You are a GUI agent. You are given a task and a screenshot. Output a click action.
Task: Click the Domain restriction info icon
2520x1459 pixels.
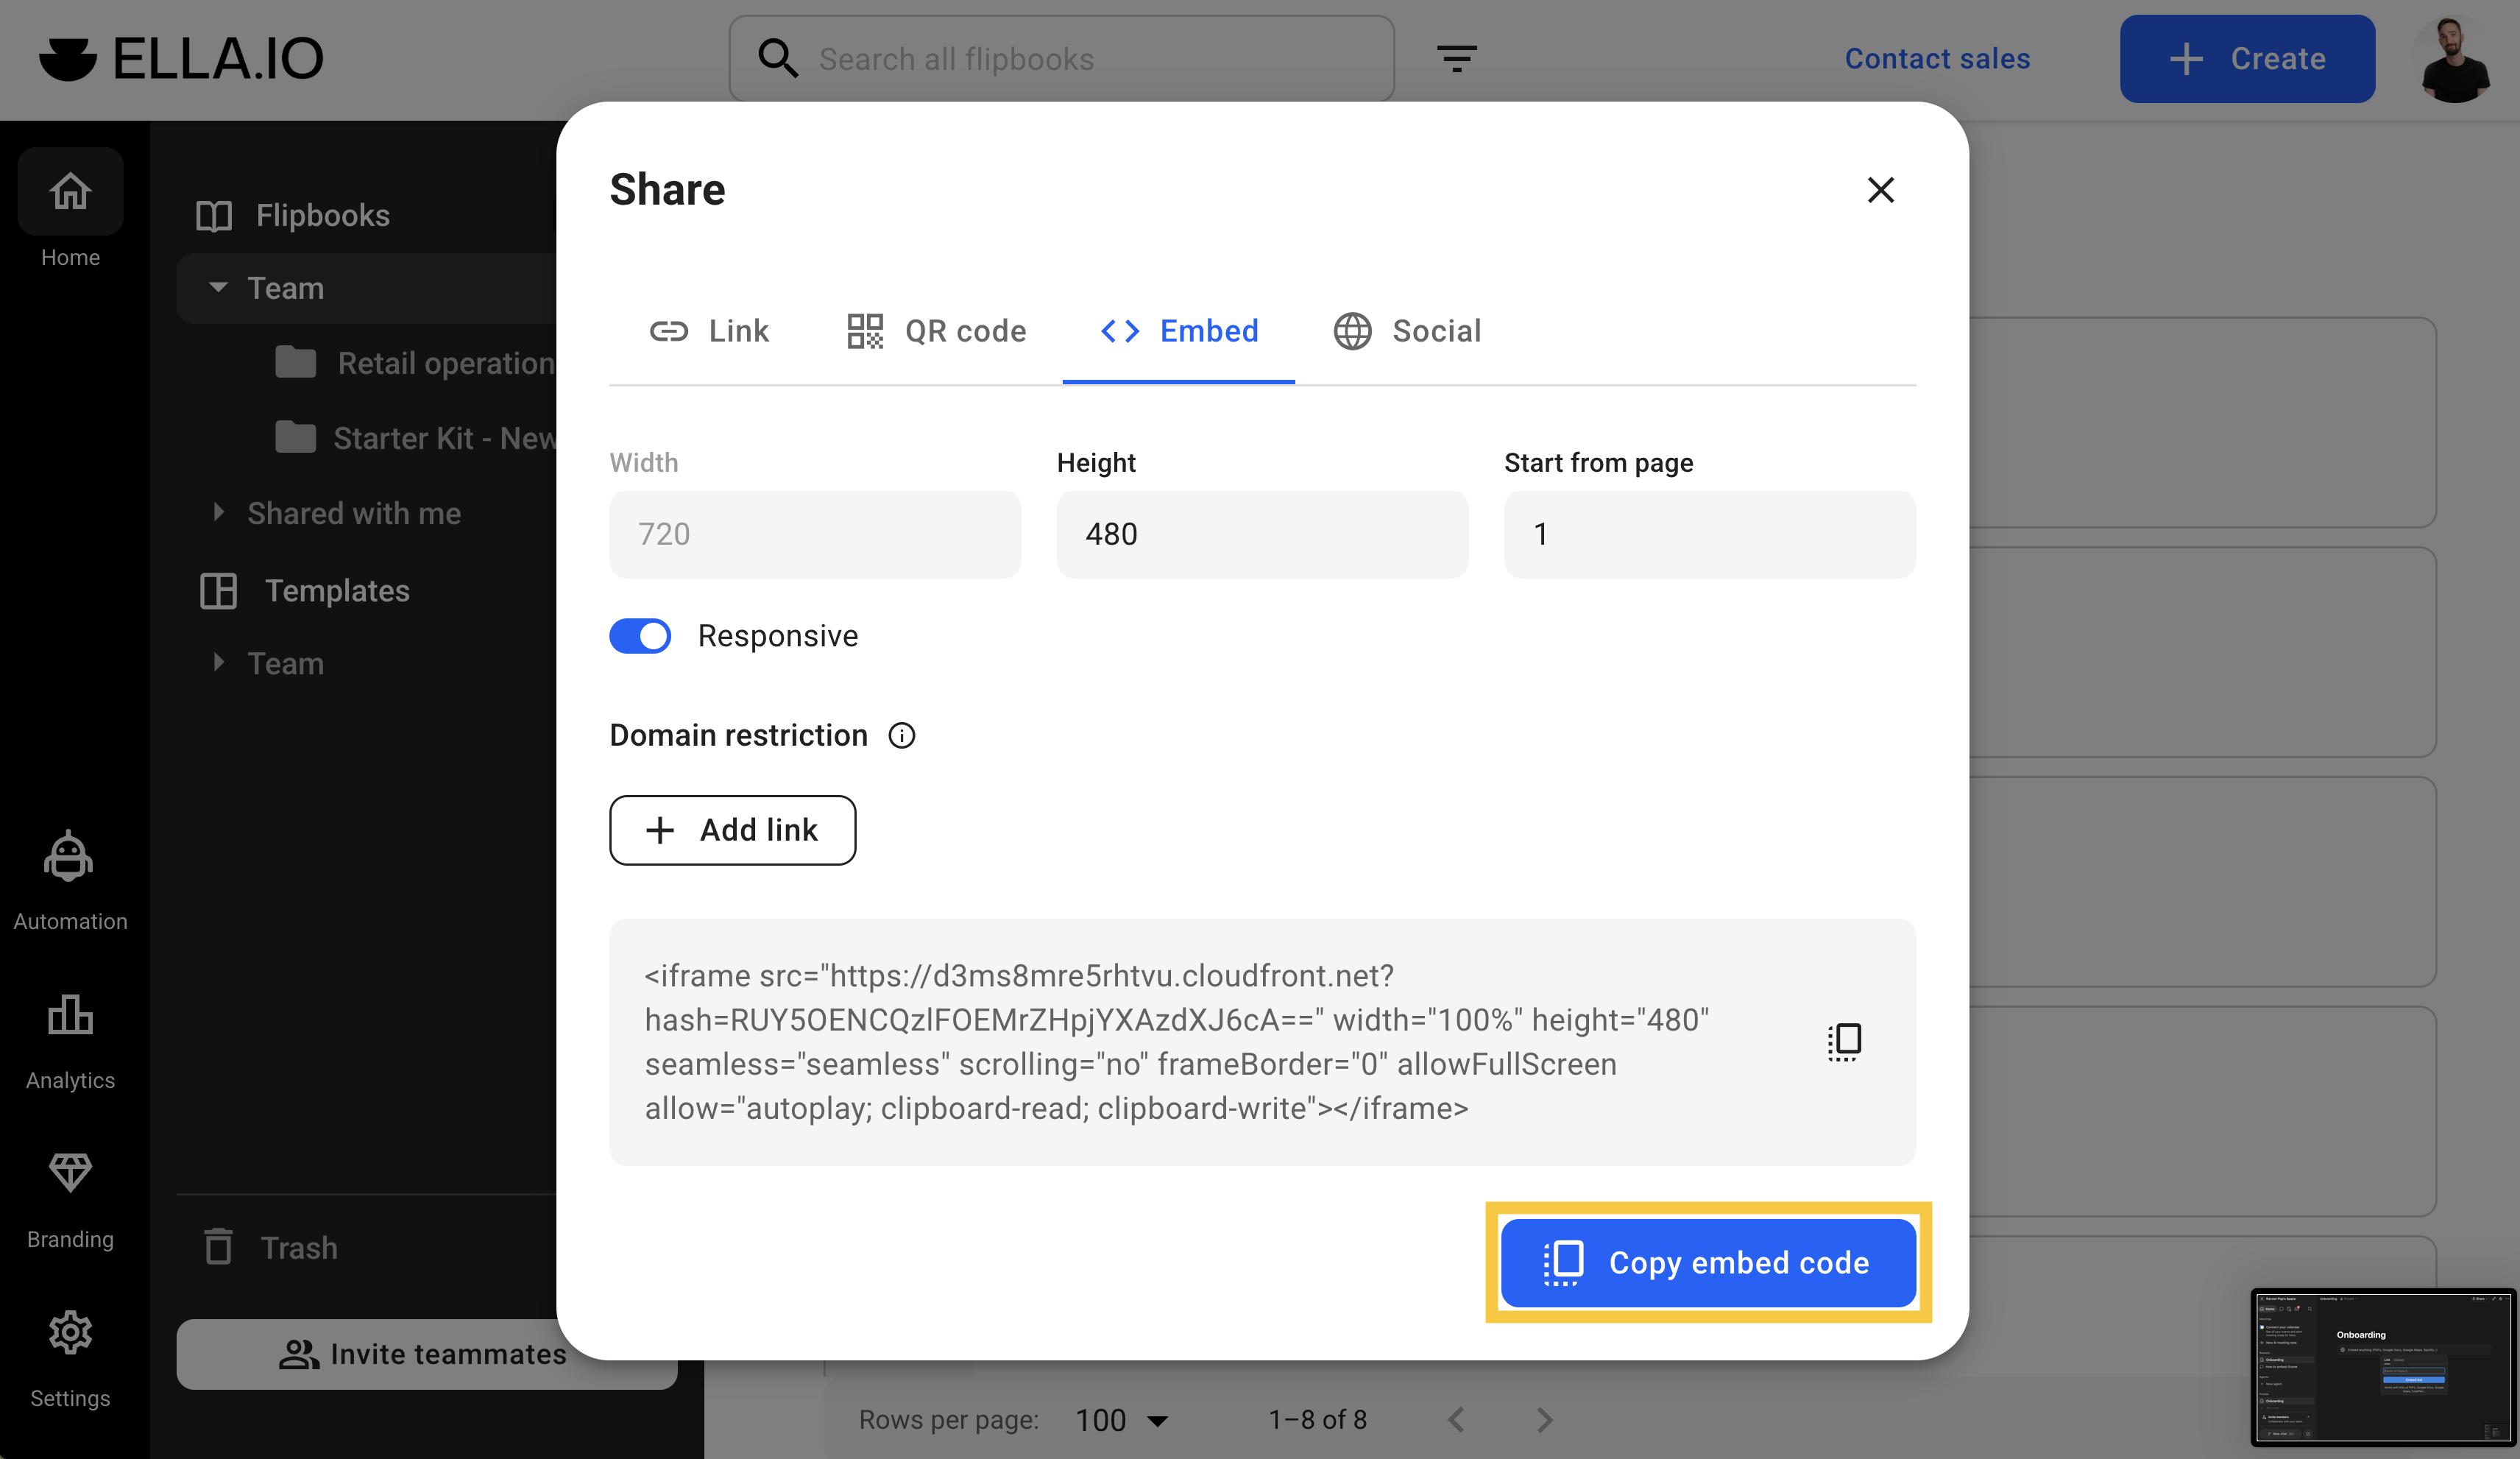click(901, 736)
